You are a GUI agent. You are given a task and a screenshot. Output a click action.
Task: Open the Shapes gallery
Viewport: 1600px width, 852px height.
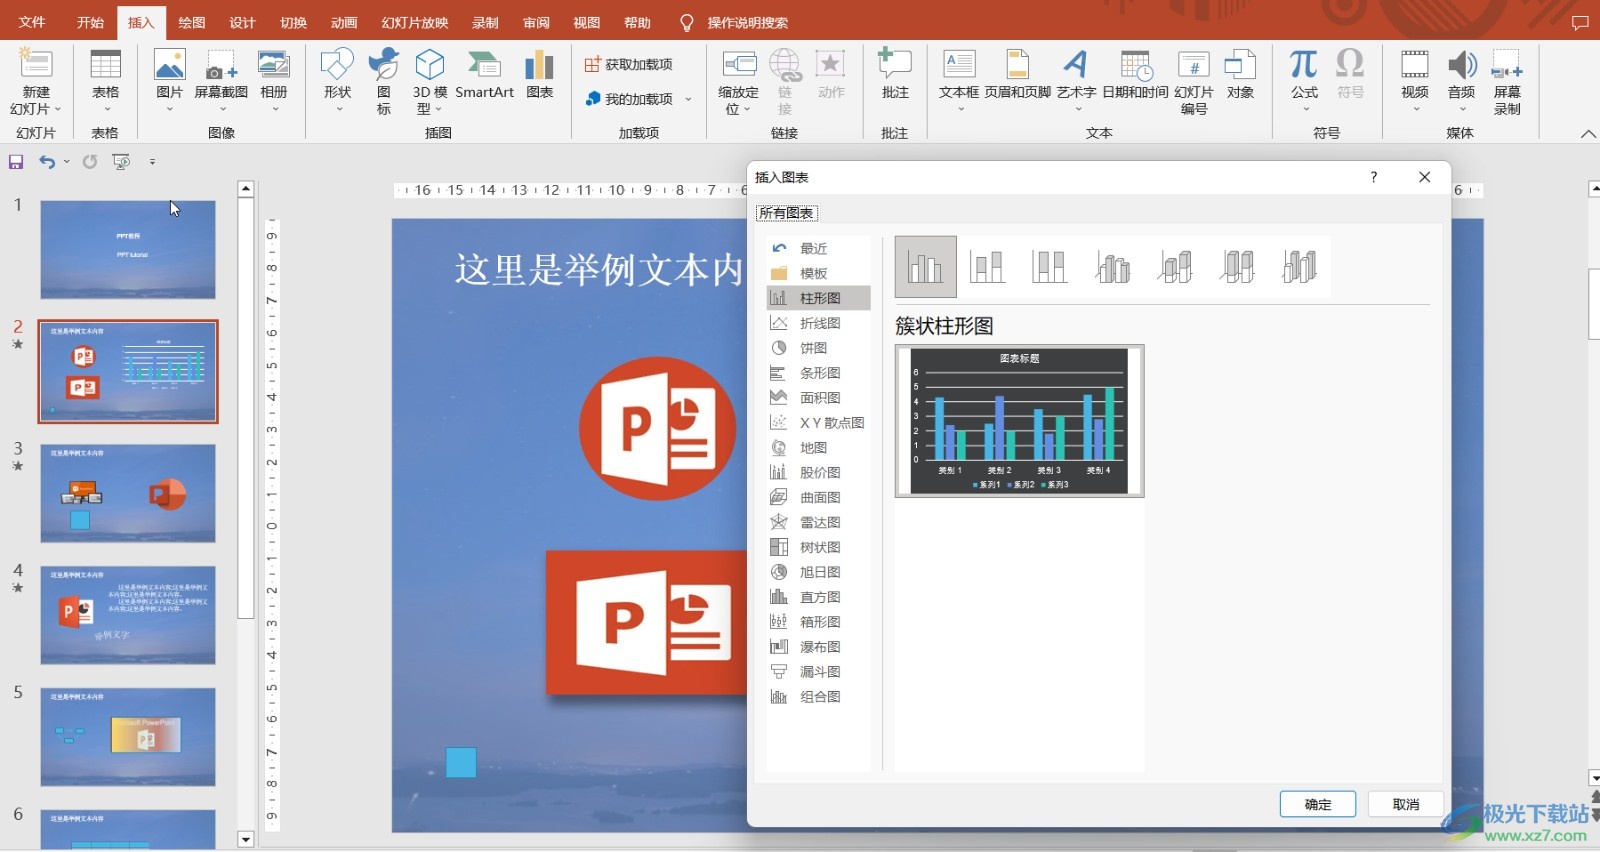(337, 80)
